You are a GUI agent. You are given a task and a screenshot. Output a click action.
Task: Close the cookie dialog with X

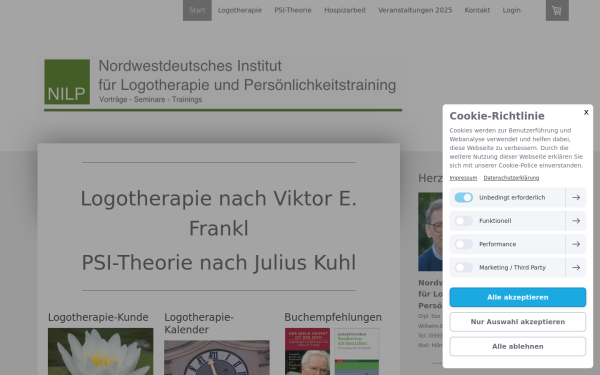tap(586, 112)
